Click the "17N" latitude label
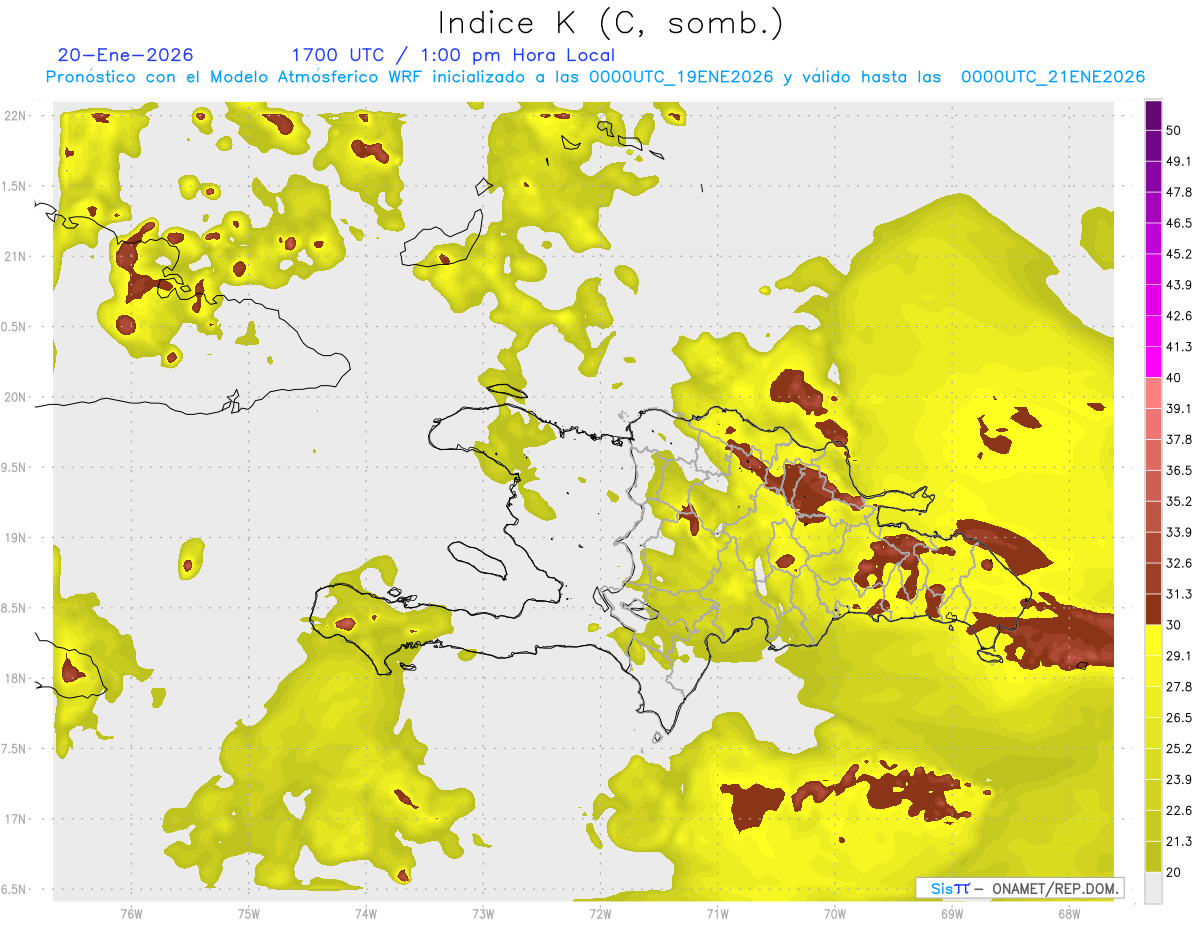The image size is (1200, 927). pos(16,819)
